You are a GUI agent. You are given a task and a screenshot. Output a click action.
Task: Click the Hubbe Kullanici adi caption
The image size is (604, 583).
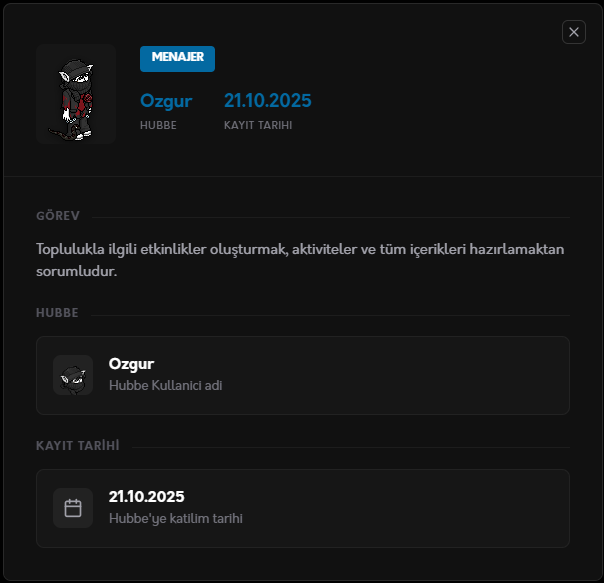click(x=166, y=385)
